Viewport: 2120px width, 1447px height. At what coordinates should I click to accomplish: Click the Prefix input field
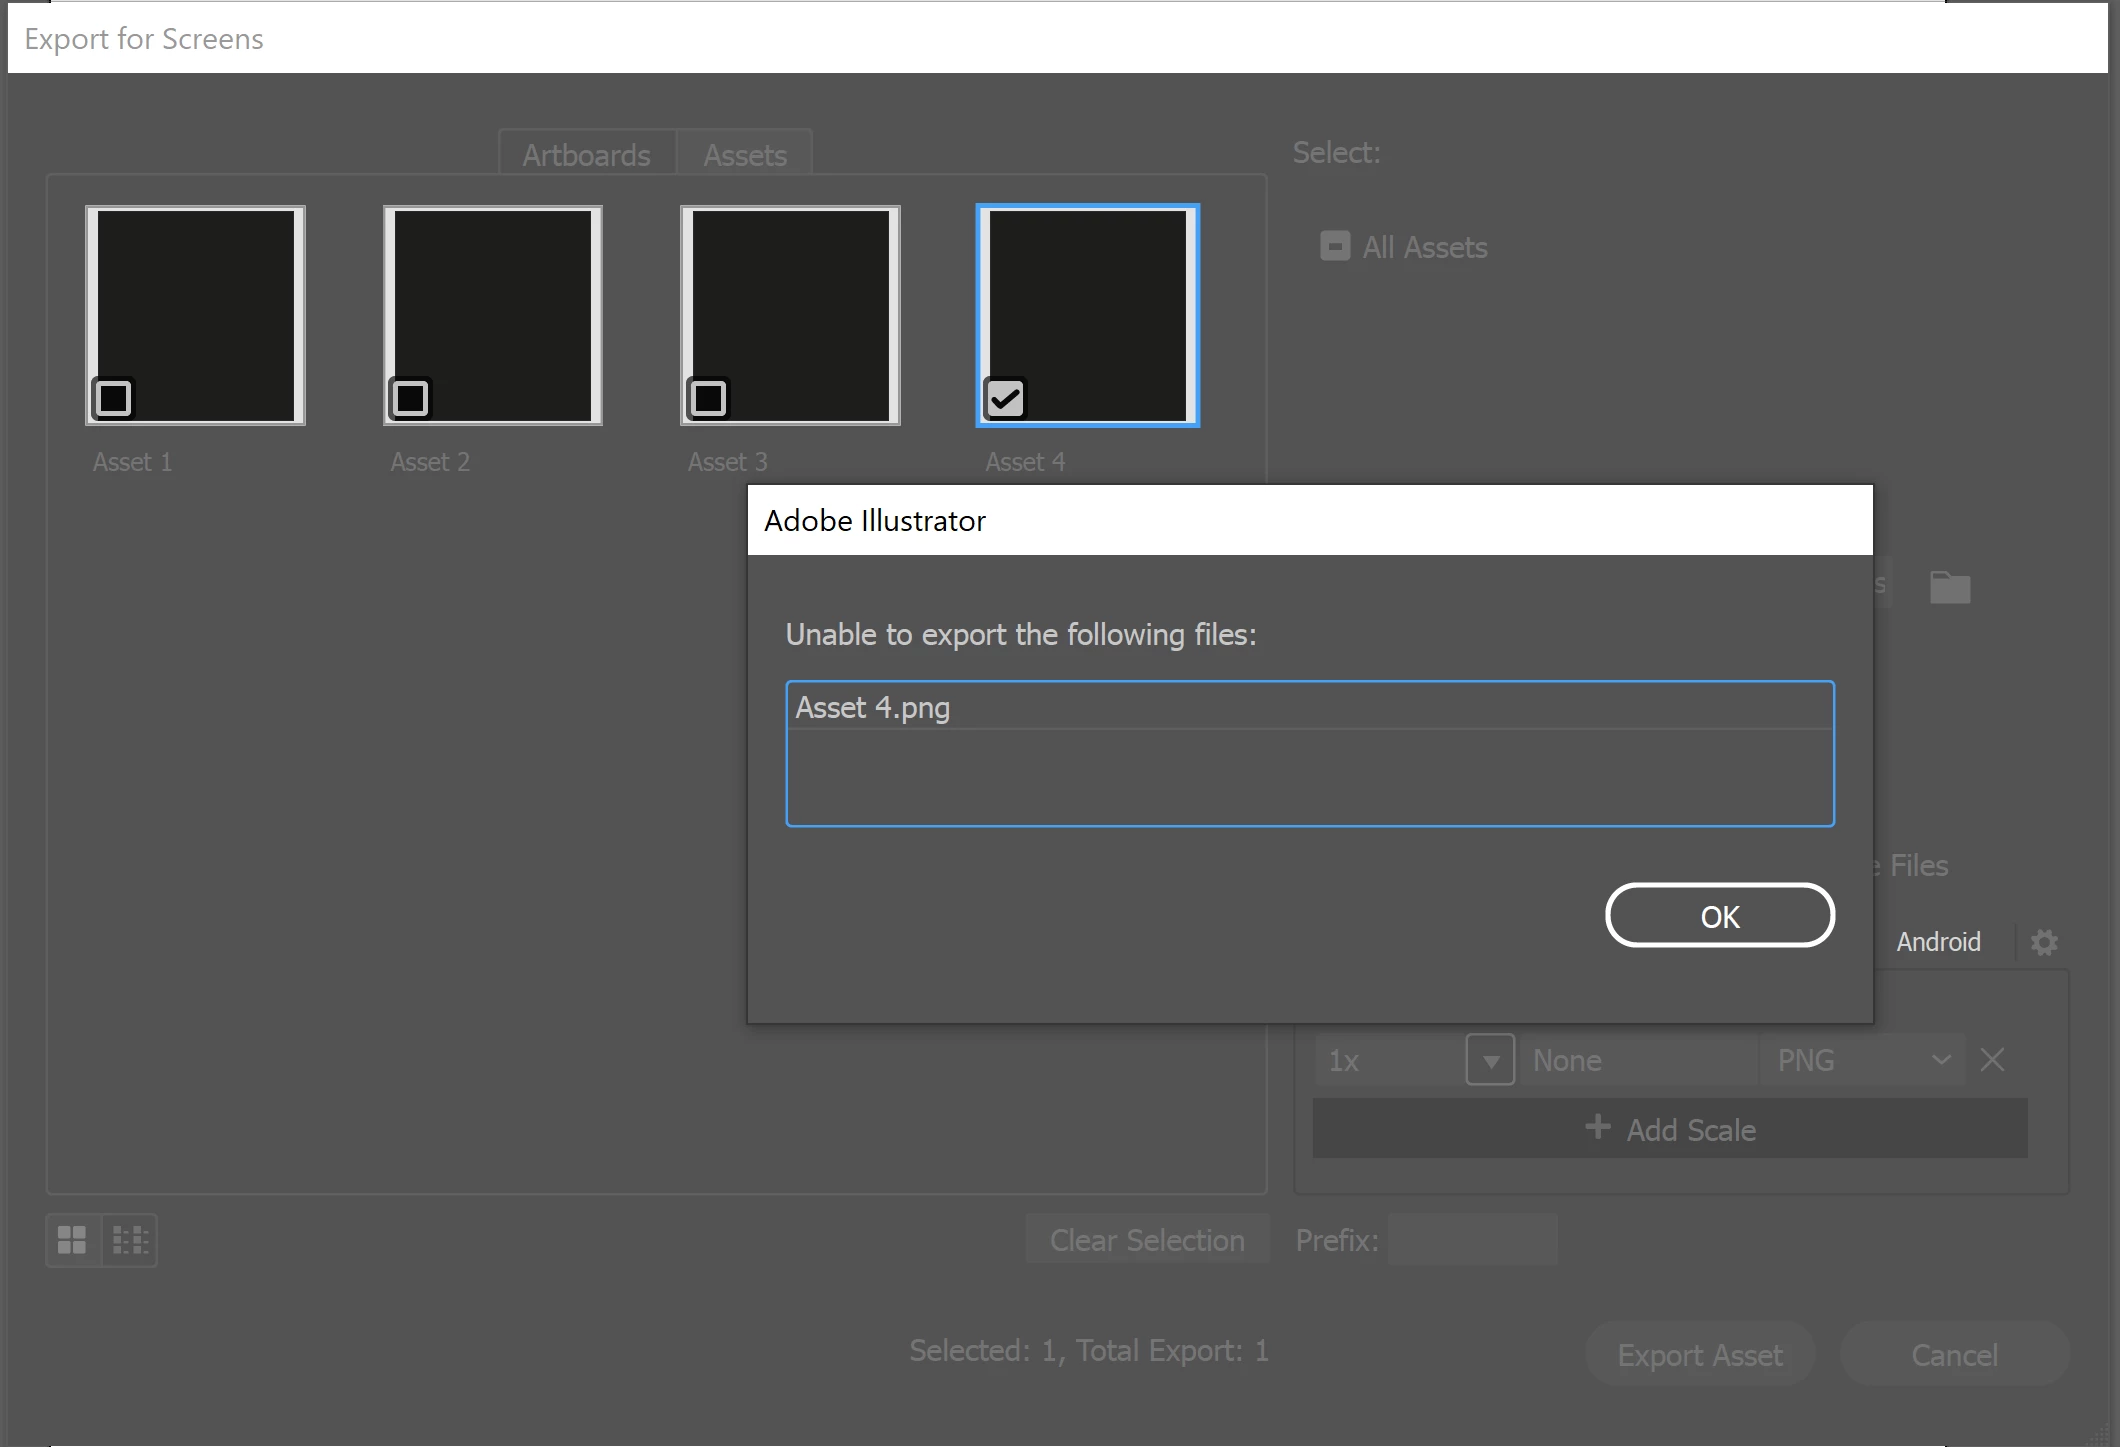[1472, 1240]
